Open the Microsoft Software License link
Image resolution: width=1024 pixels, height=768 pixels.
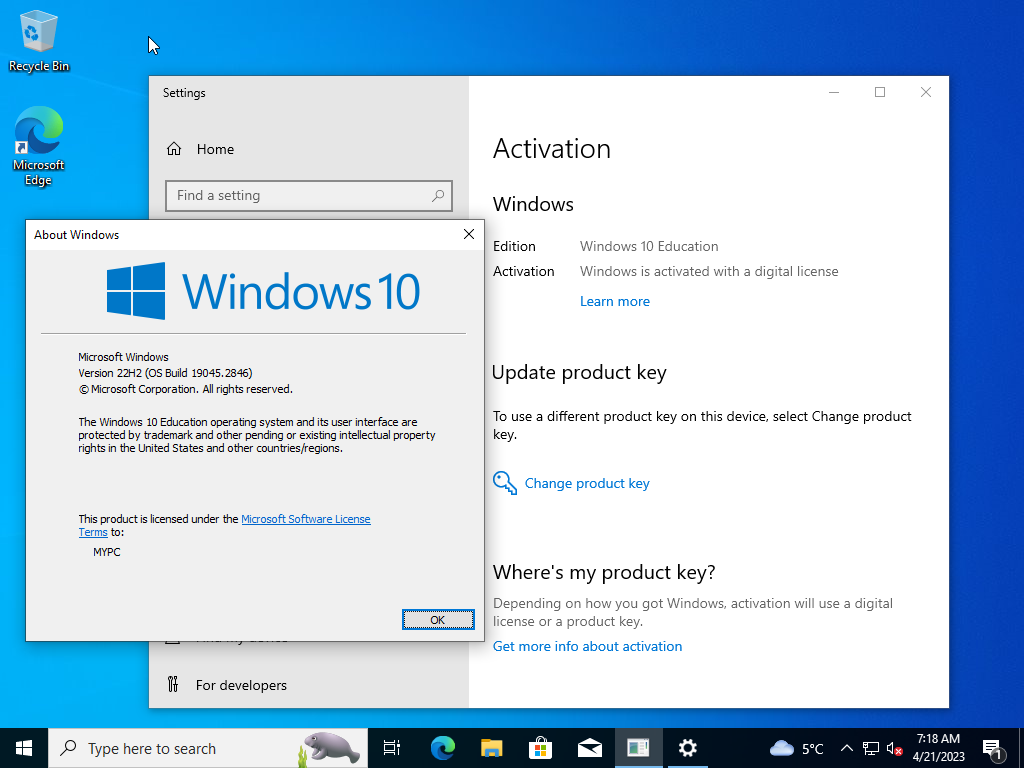point(306,519)
